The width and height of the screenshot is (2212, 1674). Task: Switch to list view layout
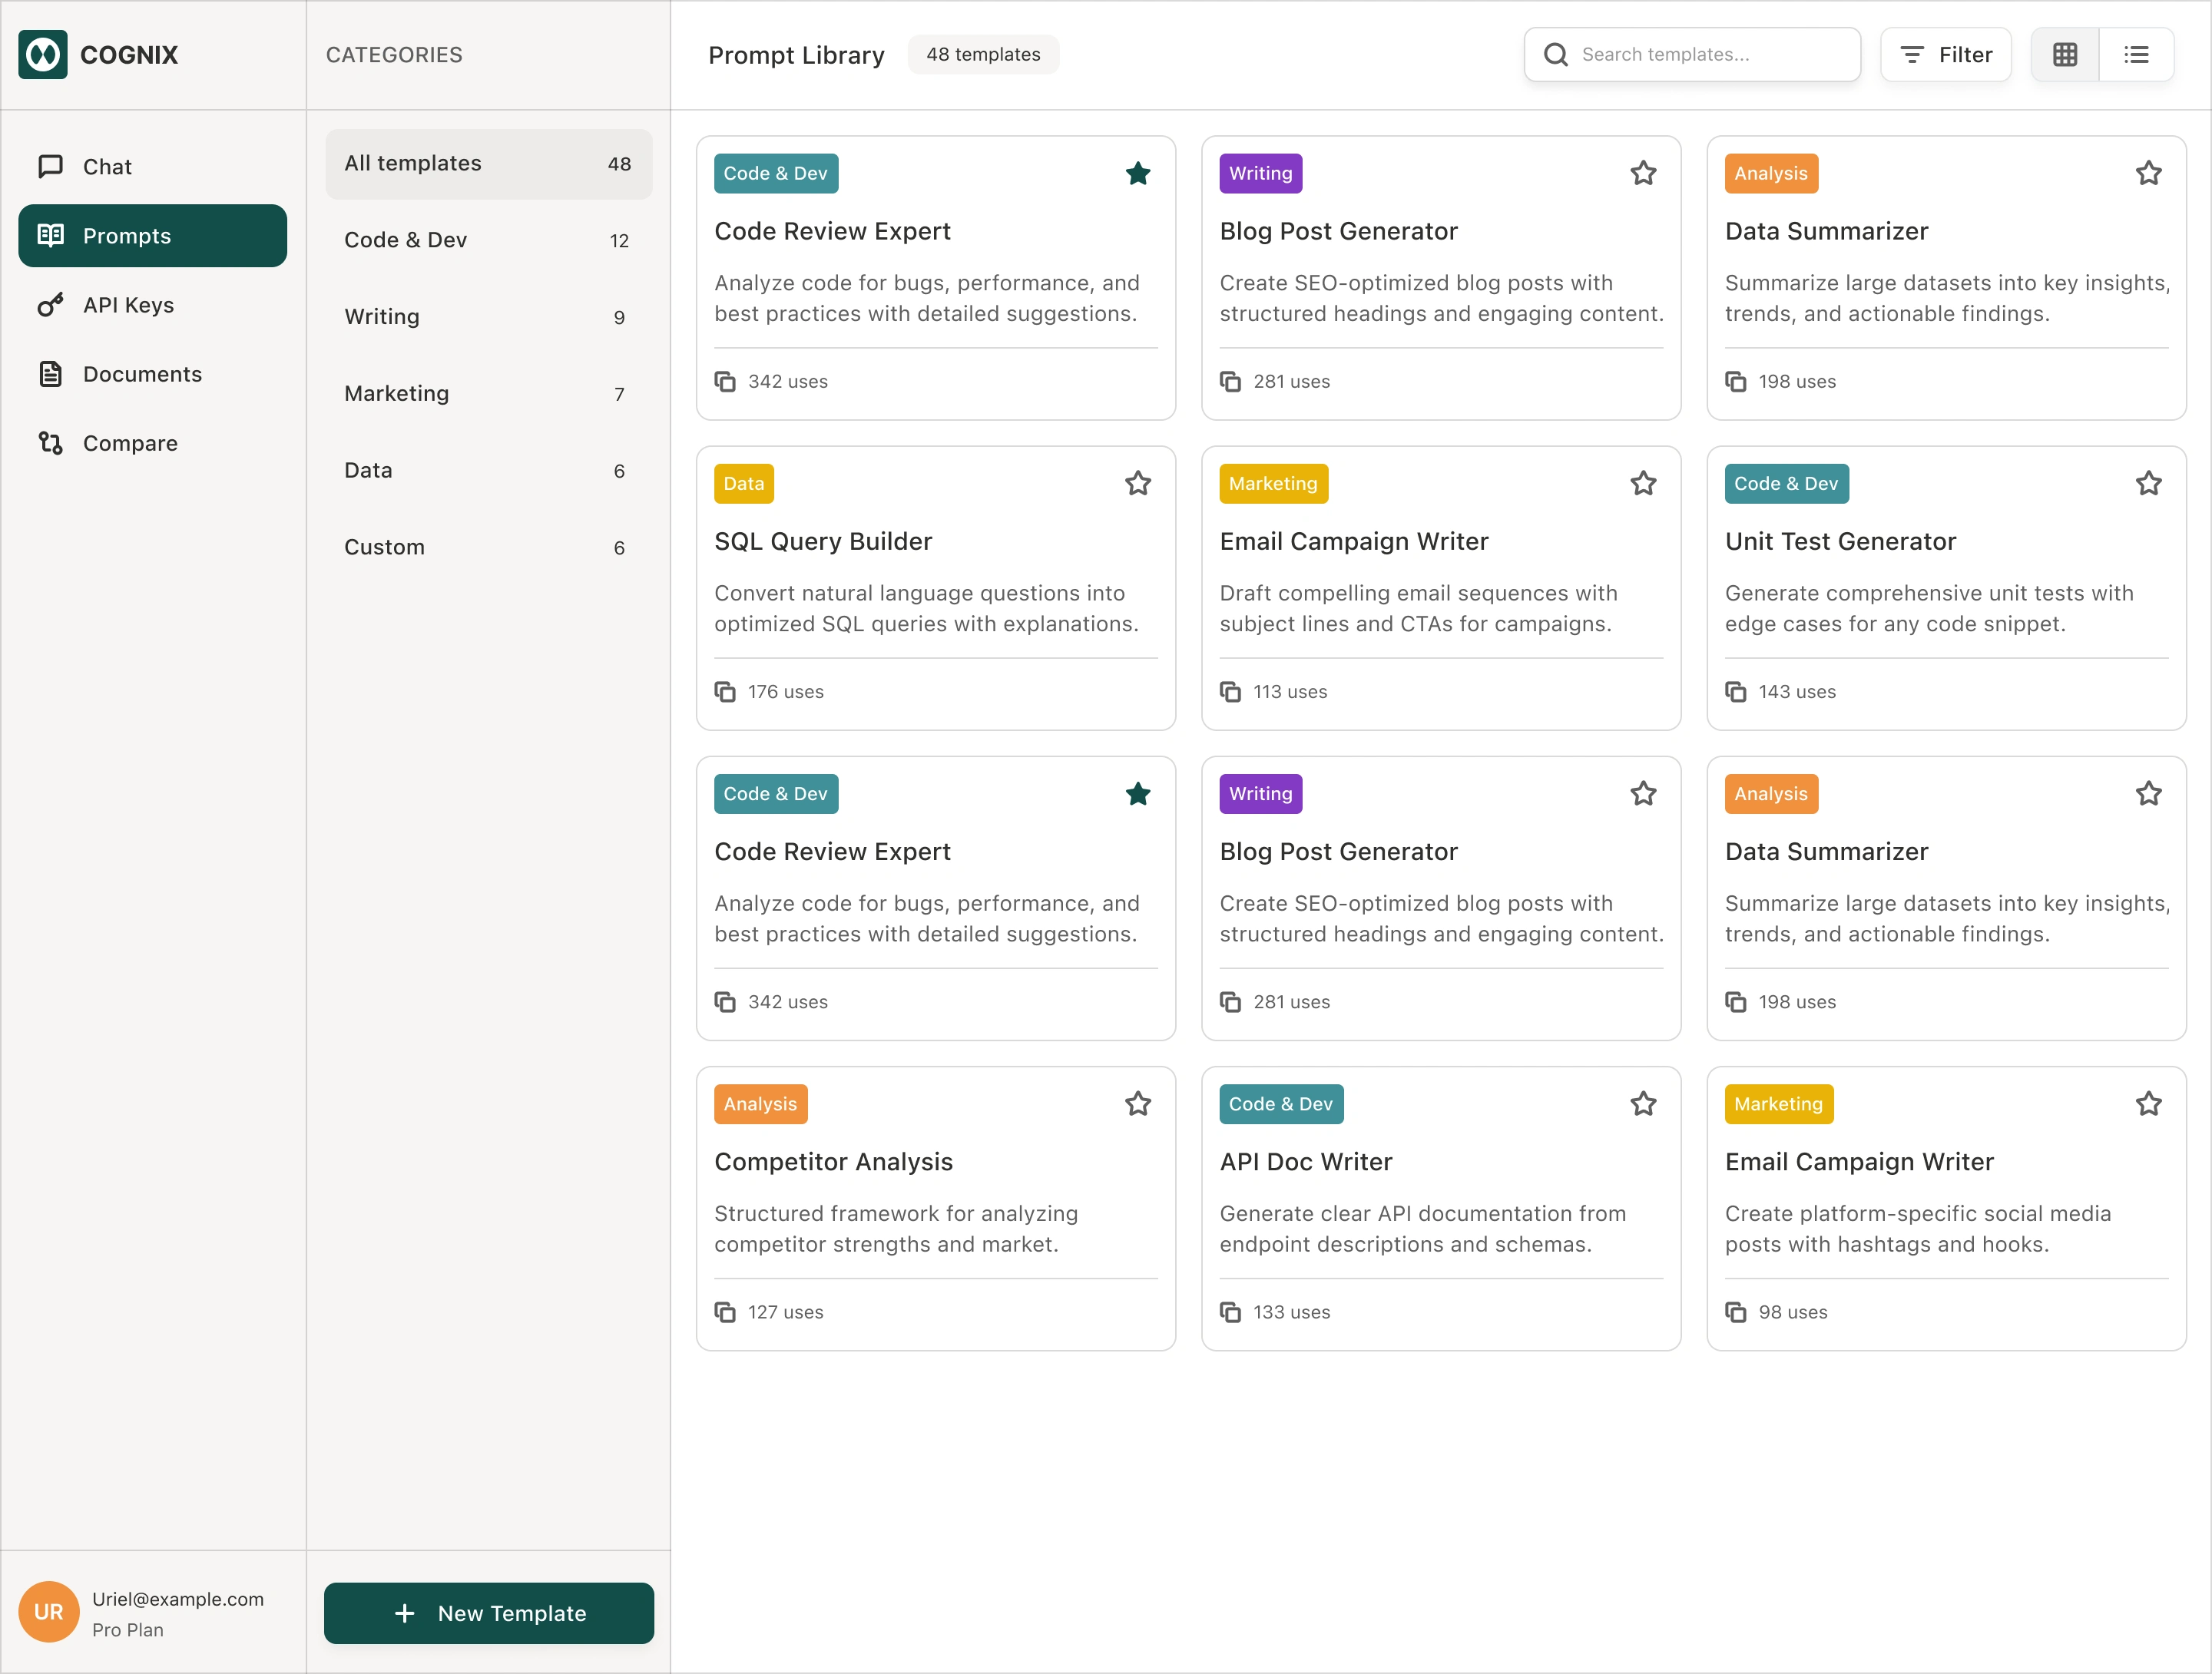point(2136,55)
